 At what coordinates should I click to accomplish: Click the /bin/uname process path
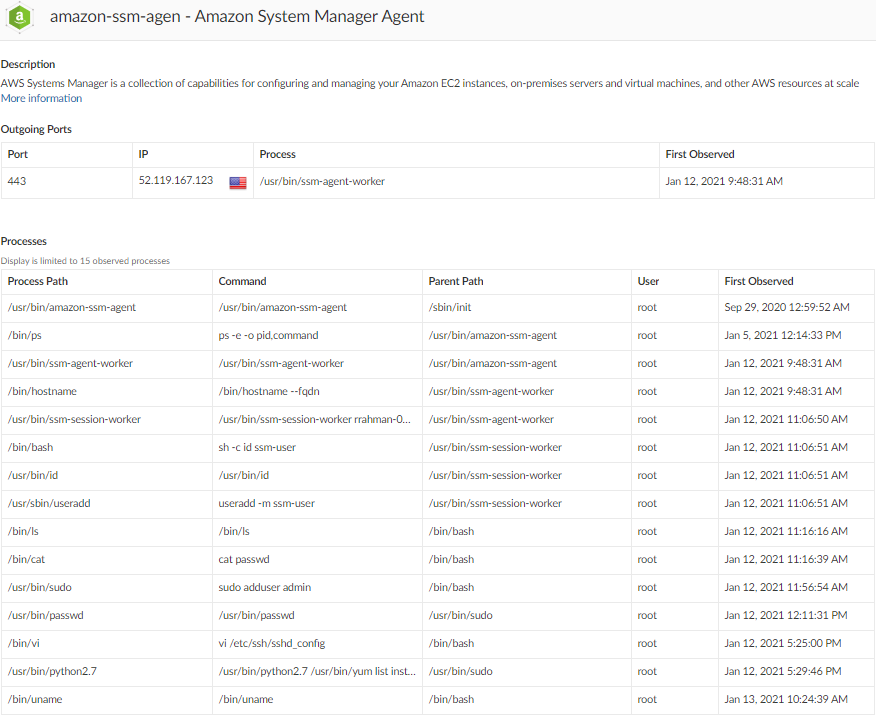35,699
